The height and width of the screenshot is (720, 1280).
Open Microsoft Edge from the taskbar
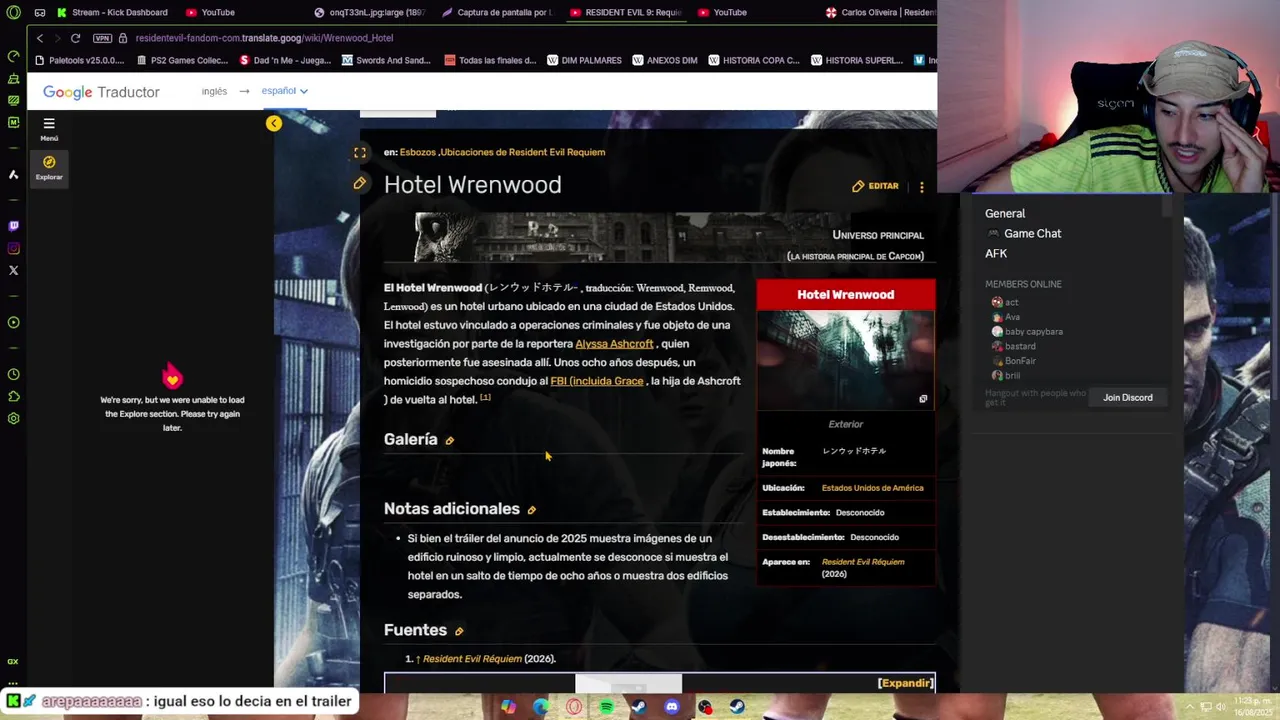[541, 707]
